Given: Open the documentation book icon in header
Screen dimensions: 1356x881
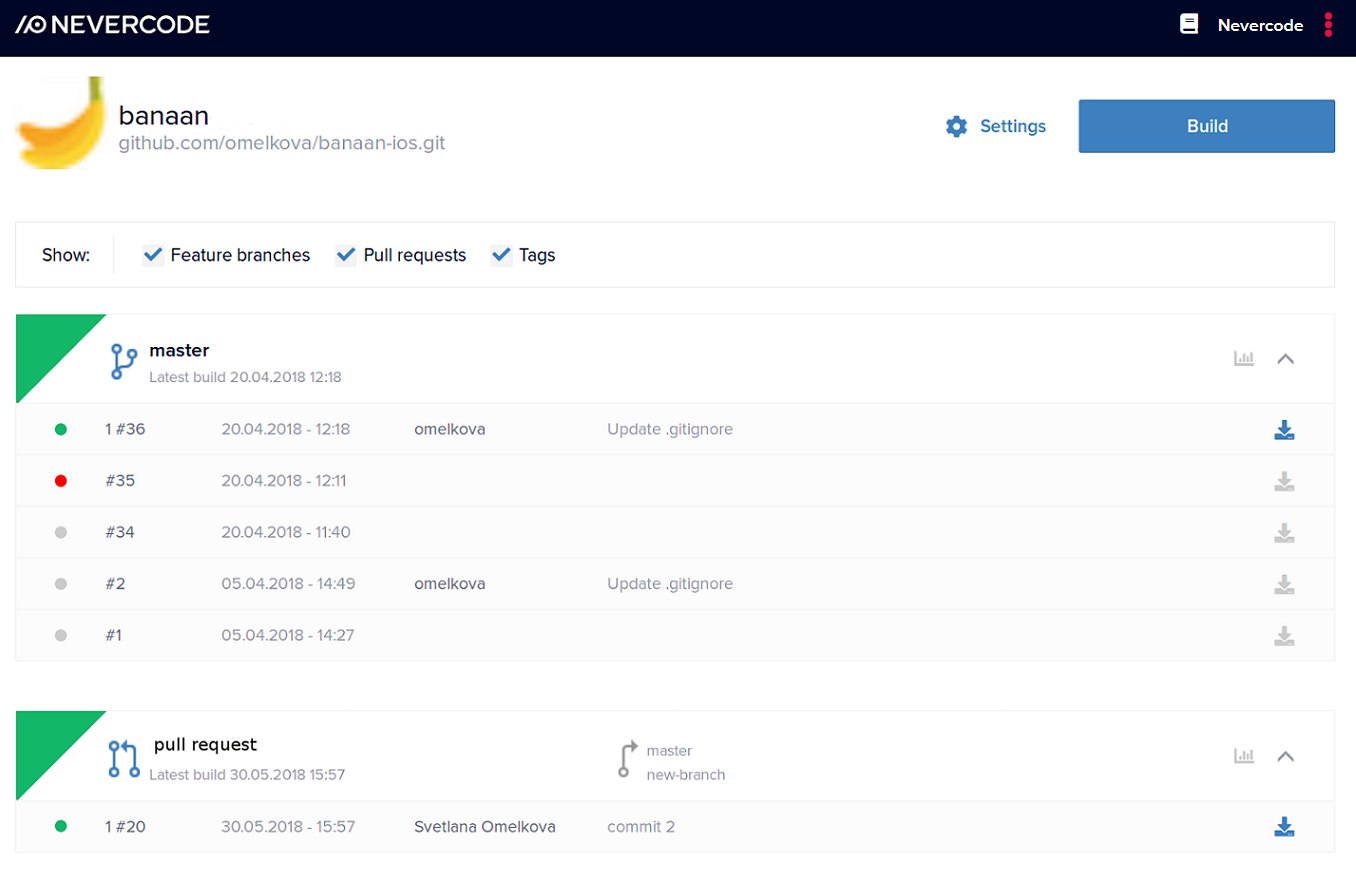Looking at the screenshot, I should point(1189,25).
